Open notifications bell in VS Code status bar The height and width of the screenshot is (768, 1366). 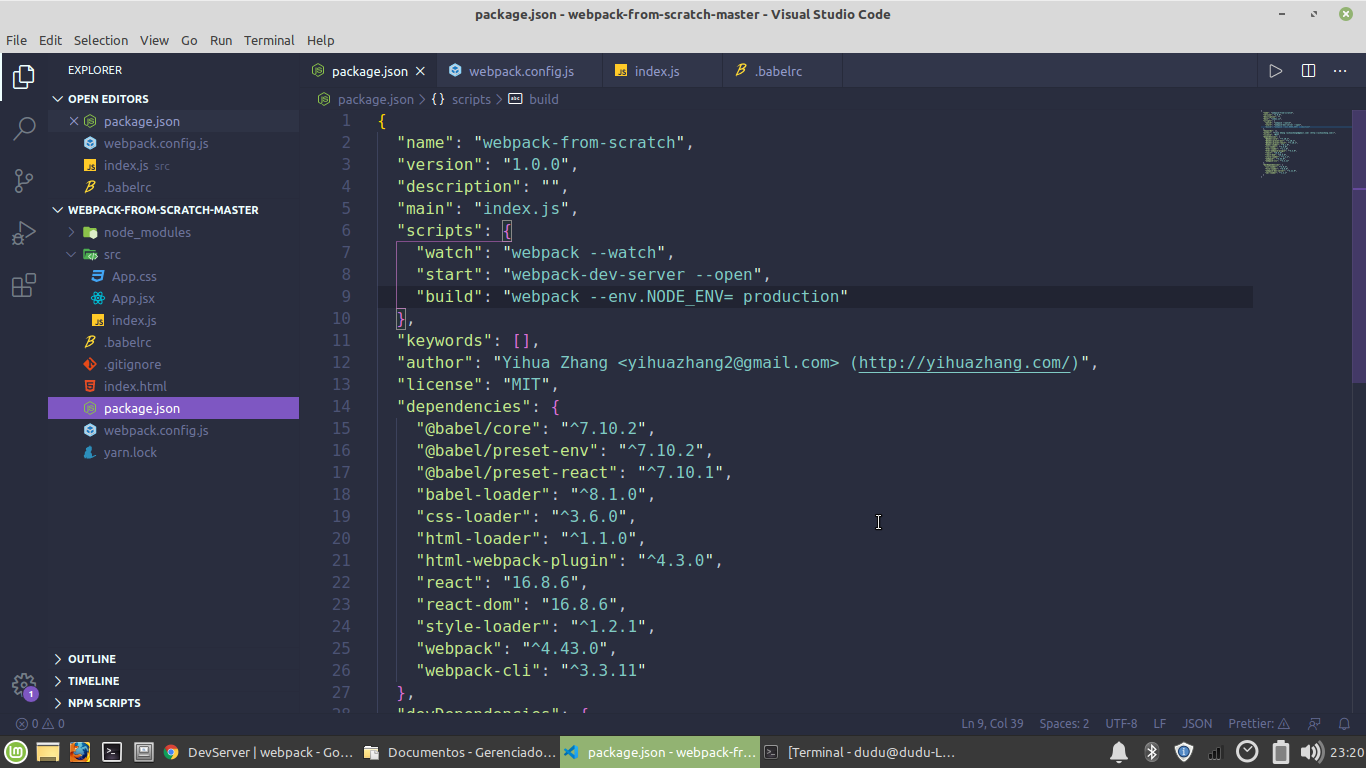pos(1344,723)
